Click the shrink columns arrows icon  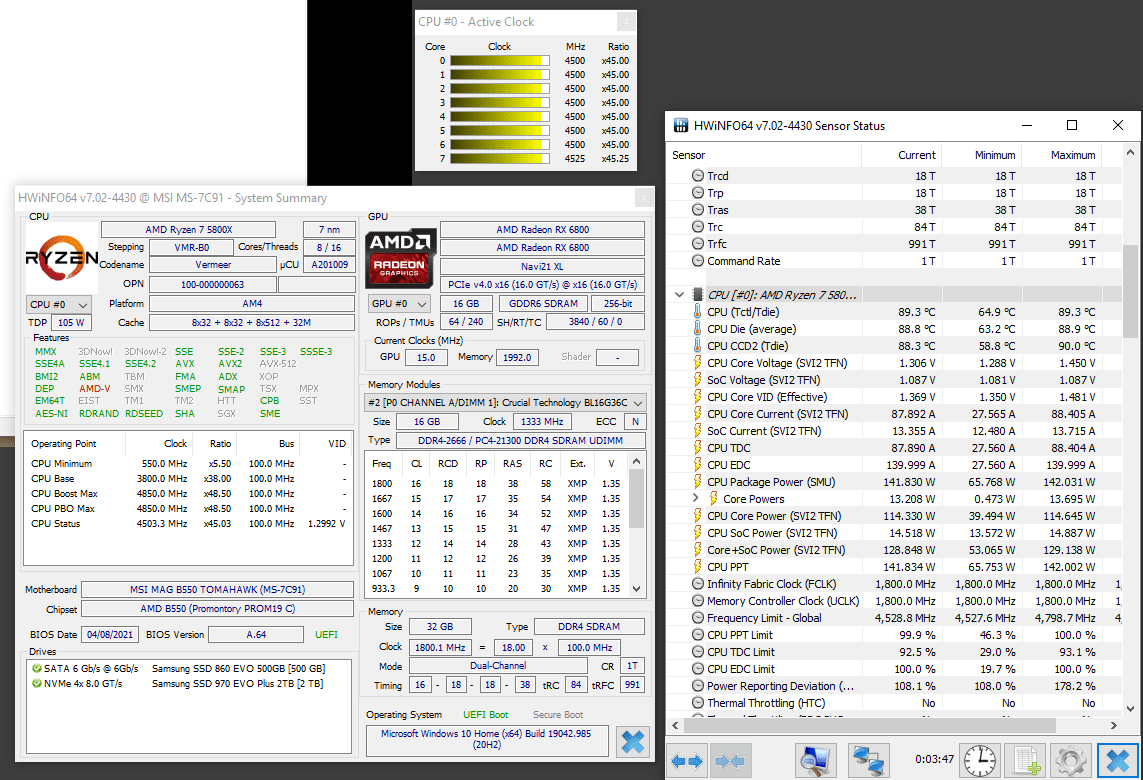click(730, 761)
